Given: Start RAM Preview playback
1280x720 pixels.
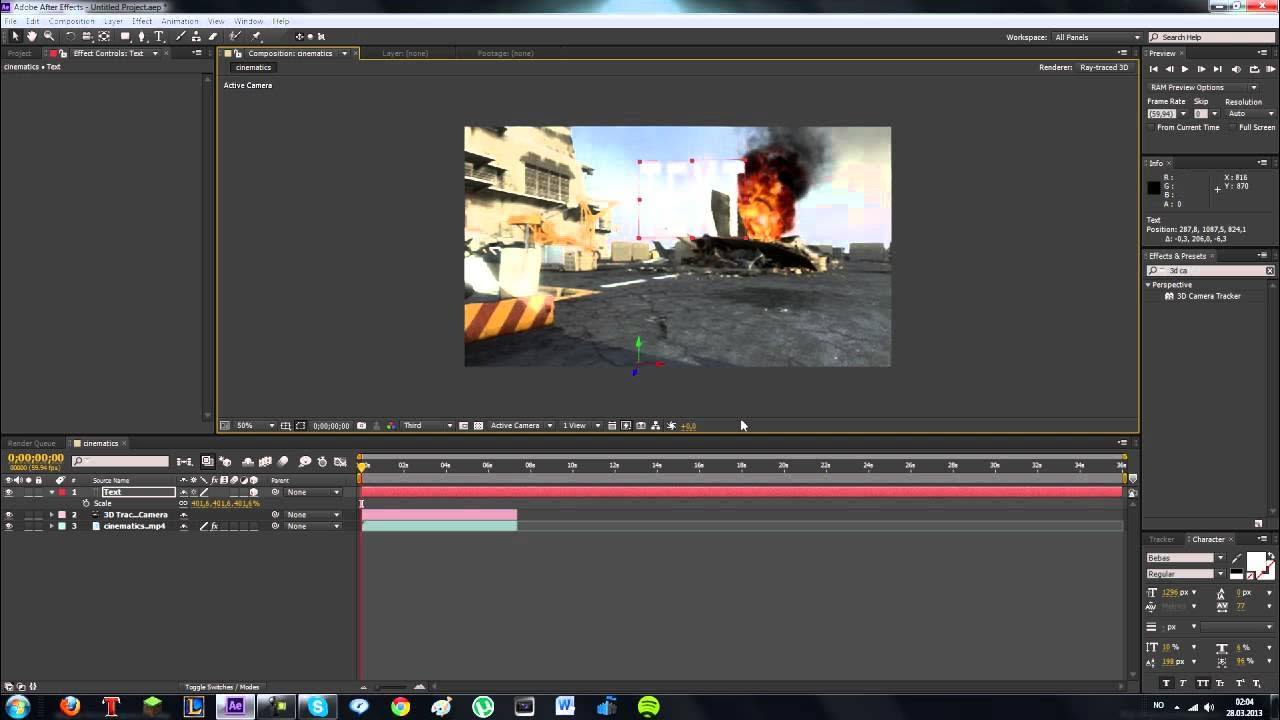Looking at the screenshot, I should tap(1271, 69).
